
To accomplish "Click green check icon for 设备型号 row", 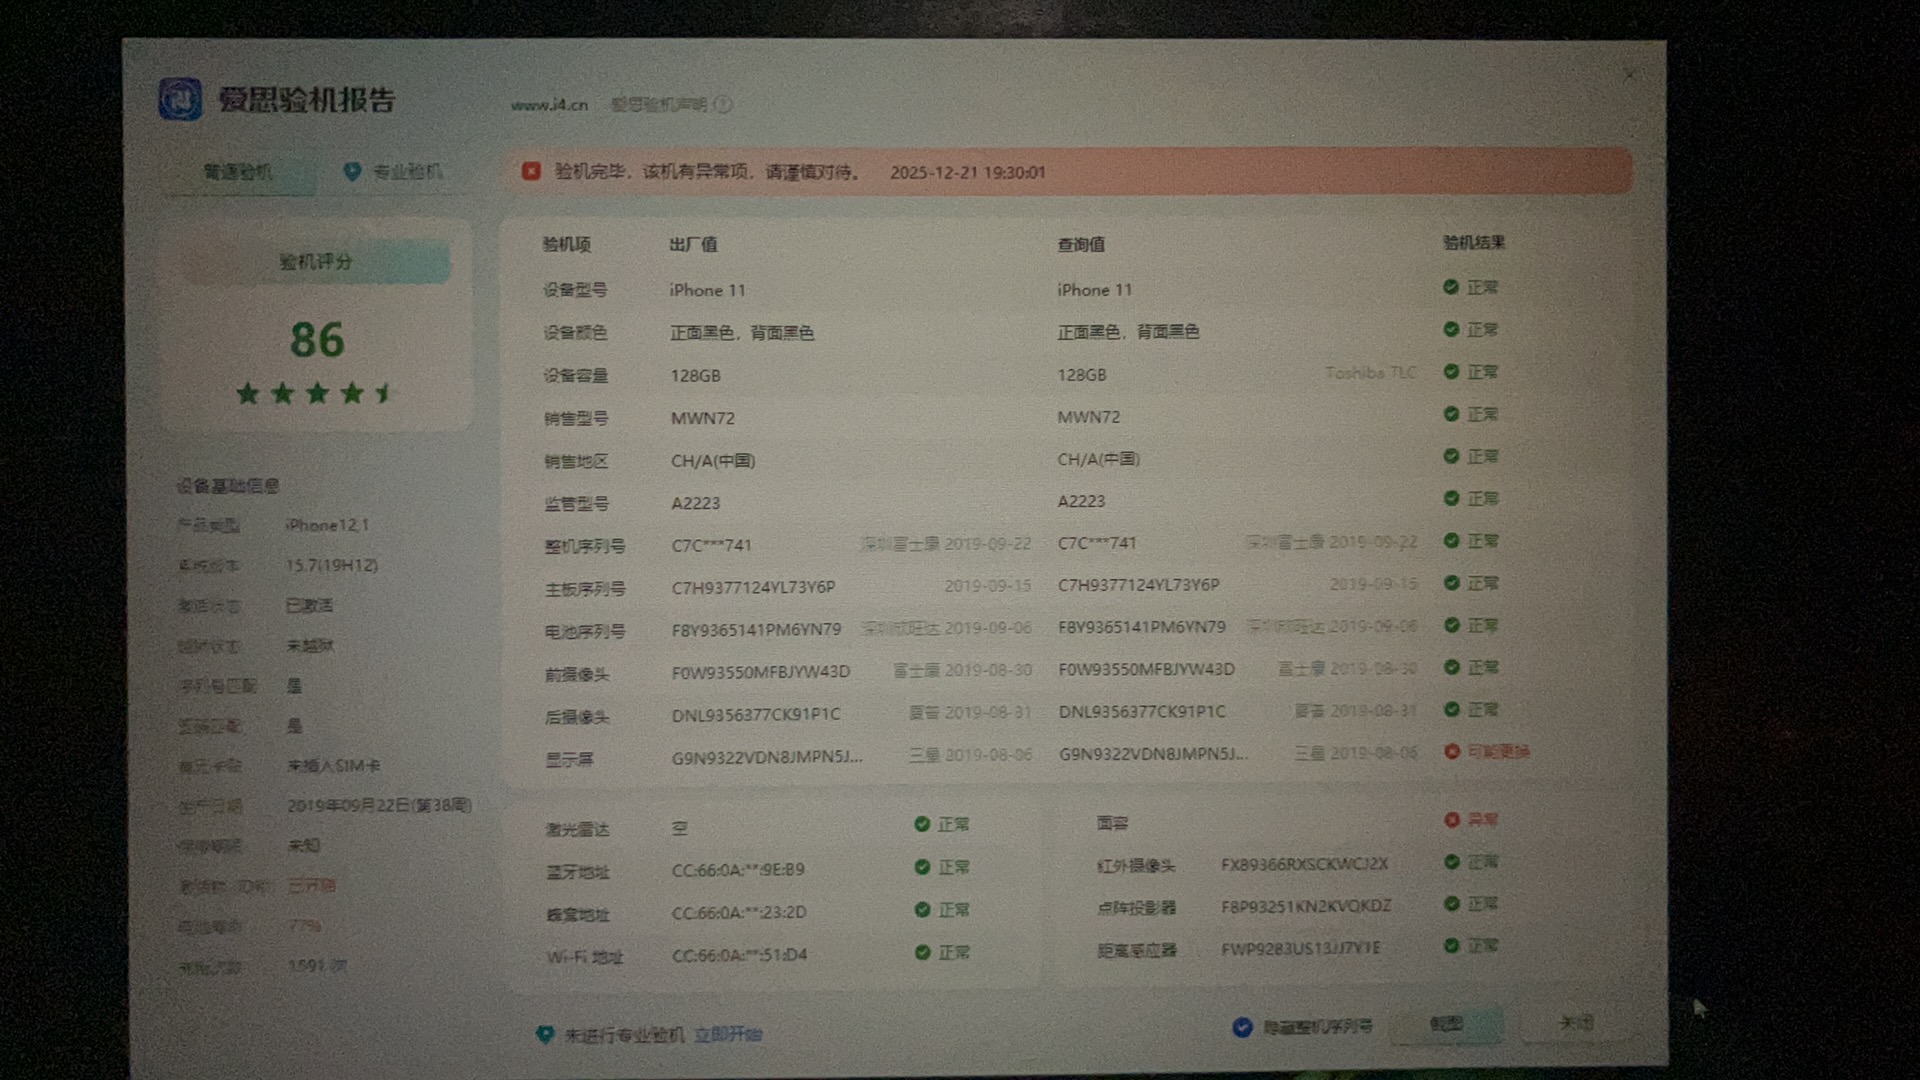I will click(x=1451, y=288).
